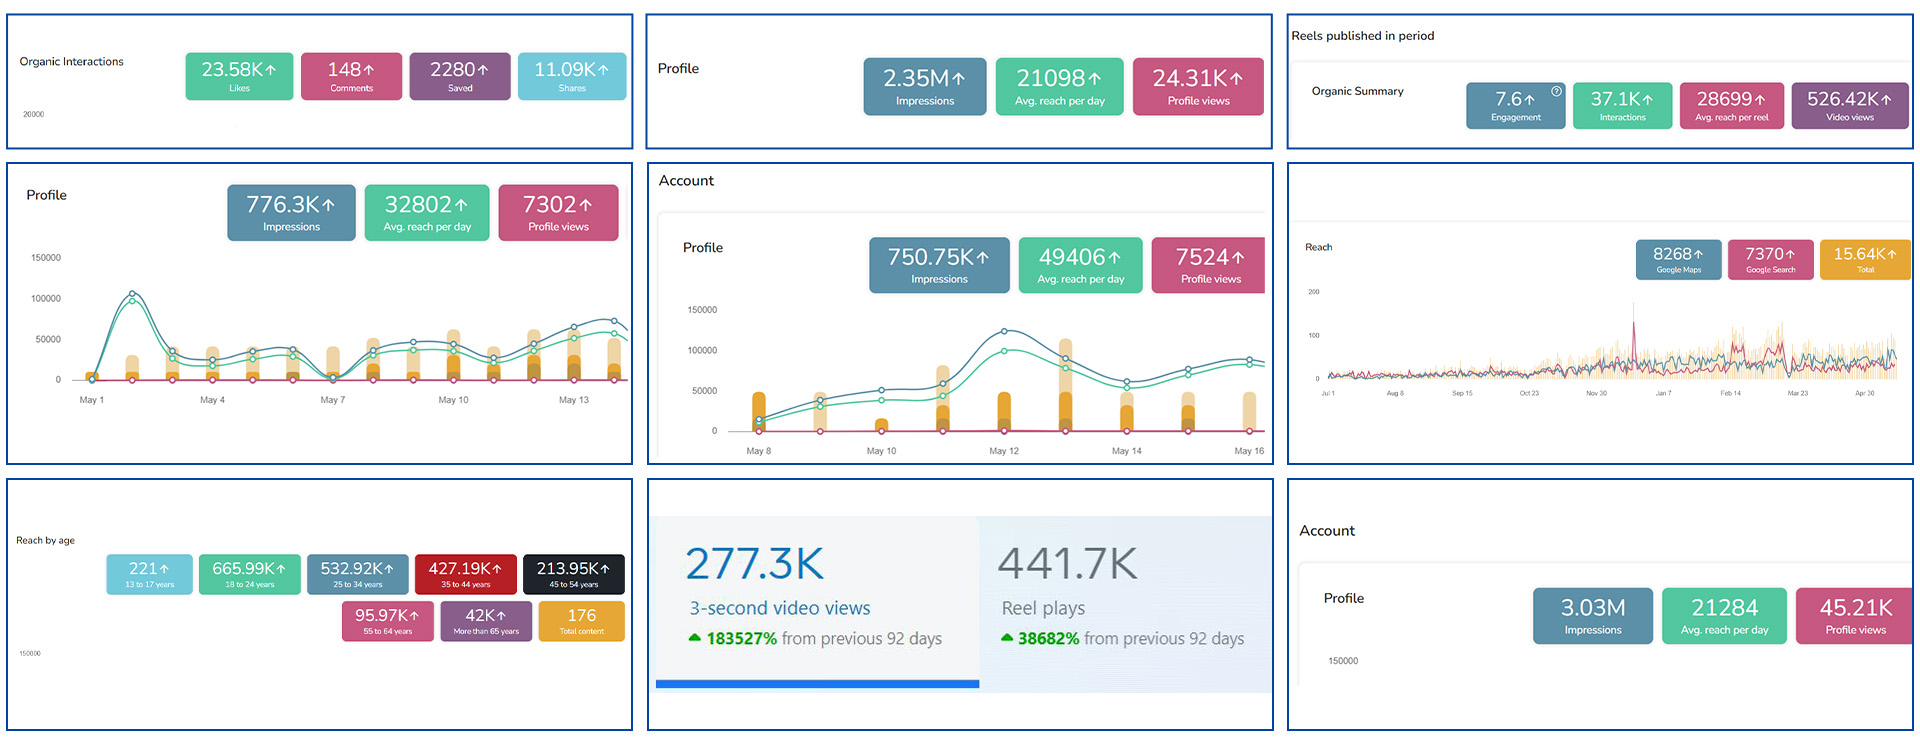
Task: Click the 7524 Profile views card
Action: pos(1209,265)
